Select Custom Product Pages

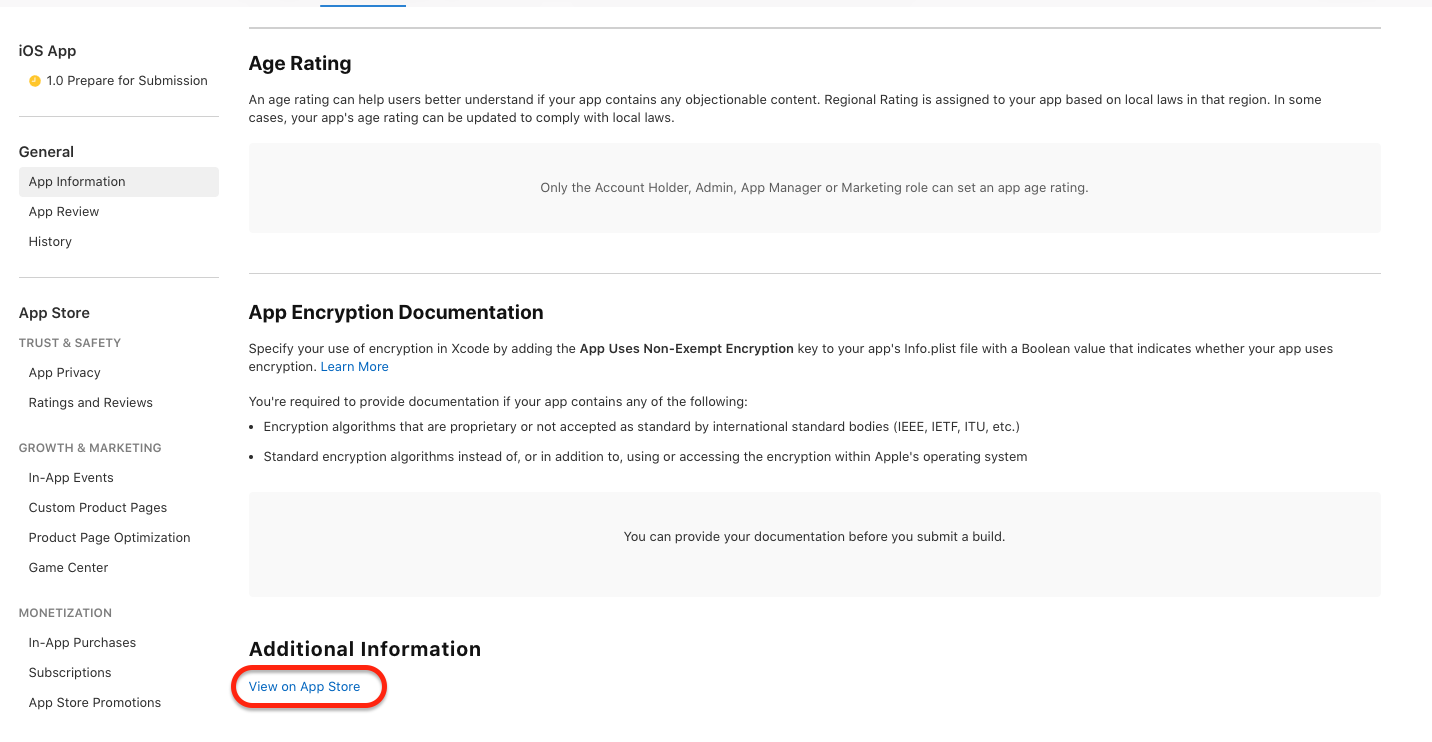[x=97, y=507]
